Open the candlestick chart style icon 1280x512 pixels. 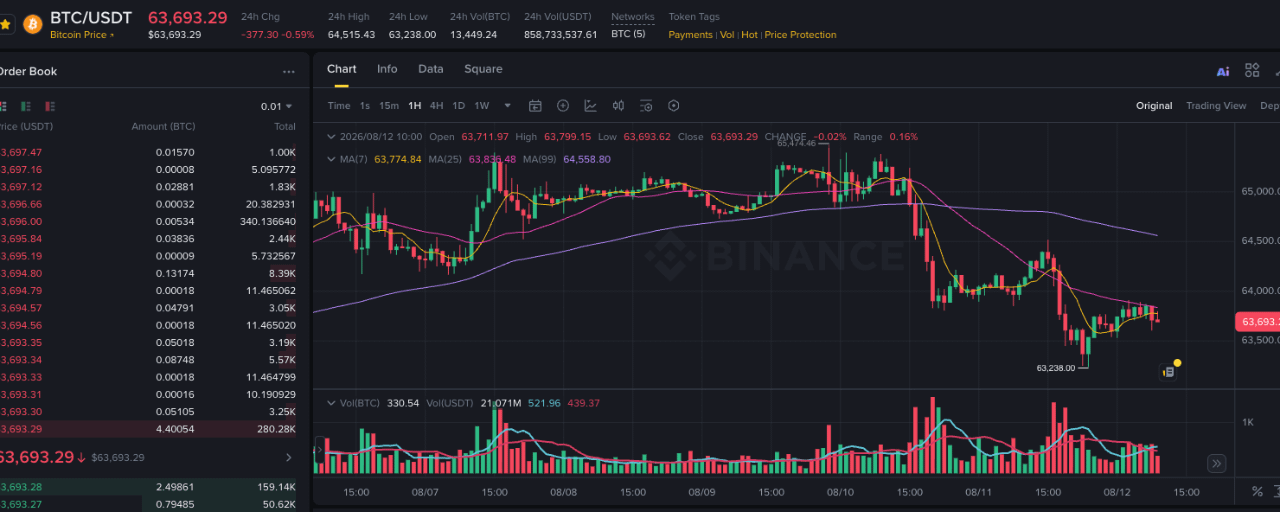pyautogui.click(x=618, y=106)
